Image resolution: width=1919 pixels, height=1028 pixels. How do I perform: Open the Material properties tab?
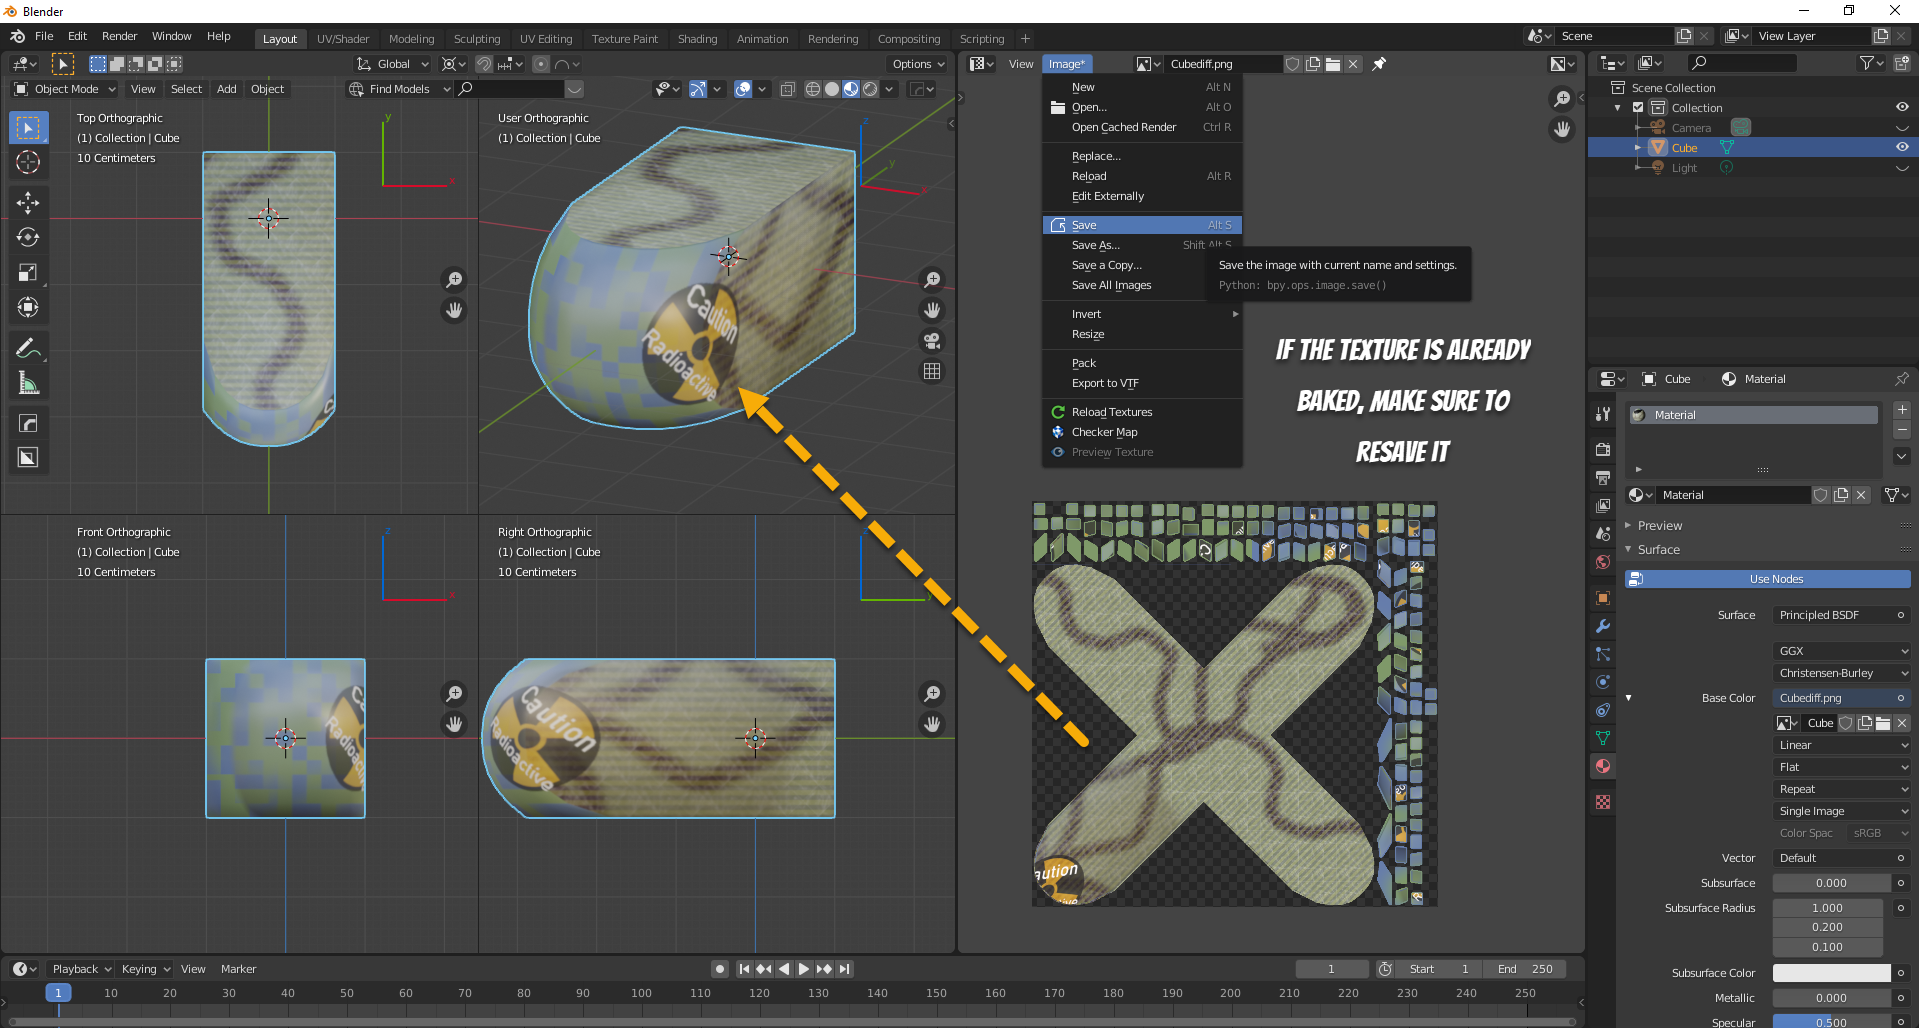tap(1603, 766)
